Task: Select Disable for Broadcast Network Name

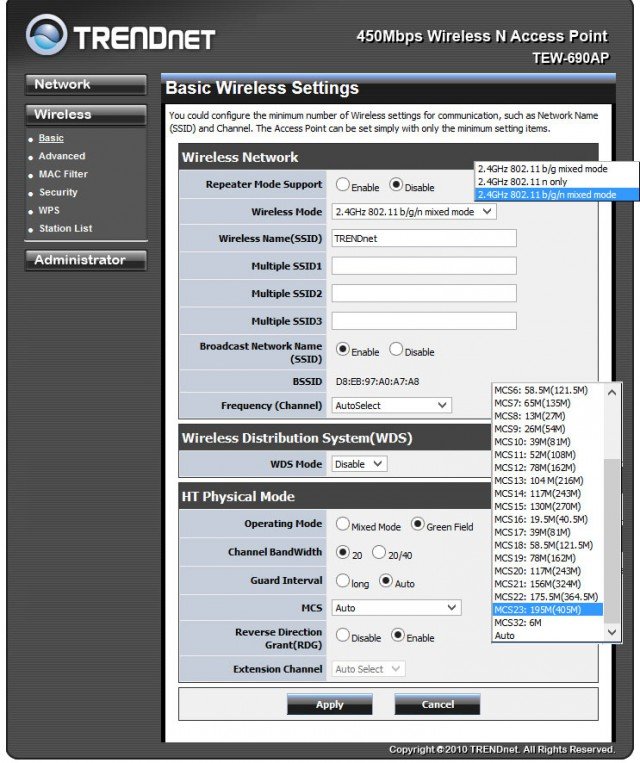Action: point(396,350)
